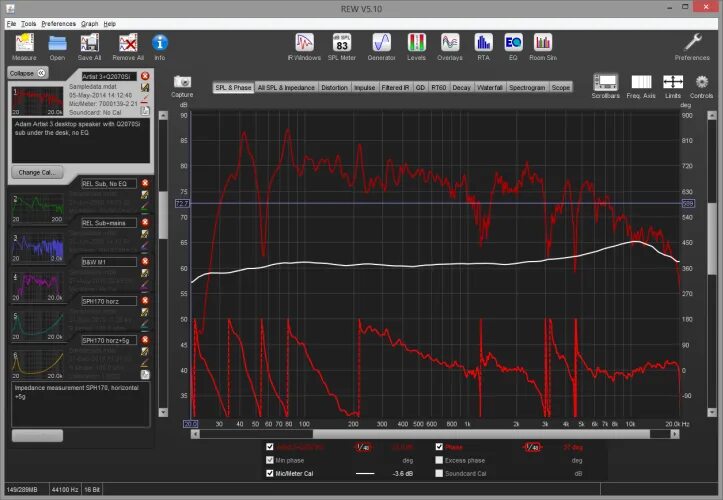Open SPL trace 1/48 smoothing selector
Screen dimensions: 723x500
point(363,447)
